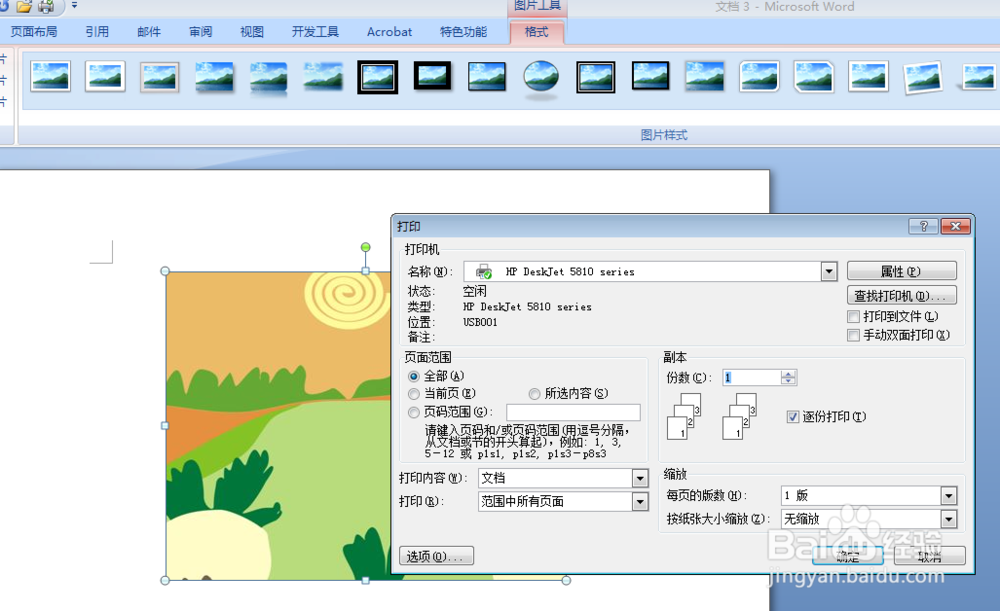Open quick access toolbar customize arrow

pos(74,5)
